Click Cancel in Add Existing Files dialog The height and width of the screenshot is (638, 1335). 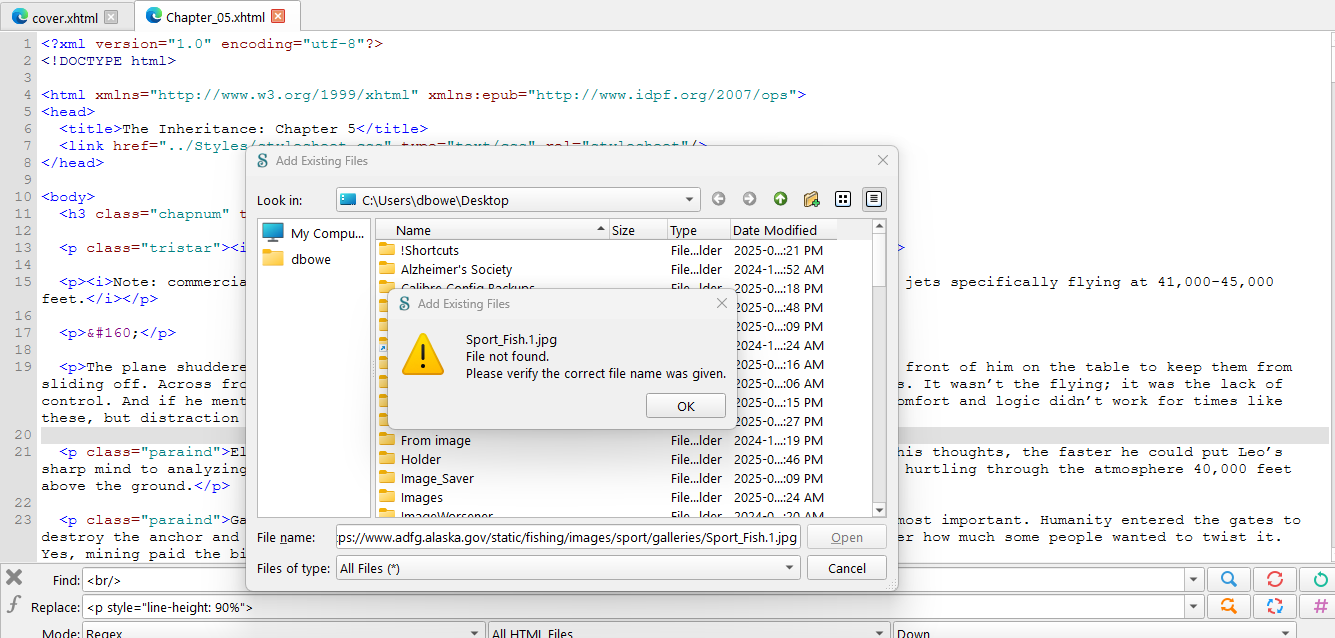pyautogui.click(x=847, y=568)
